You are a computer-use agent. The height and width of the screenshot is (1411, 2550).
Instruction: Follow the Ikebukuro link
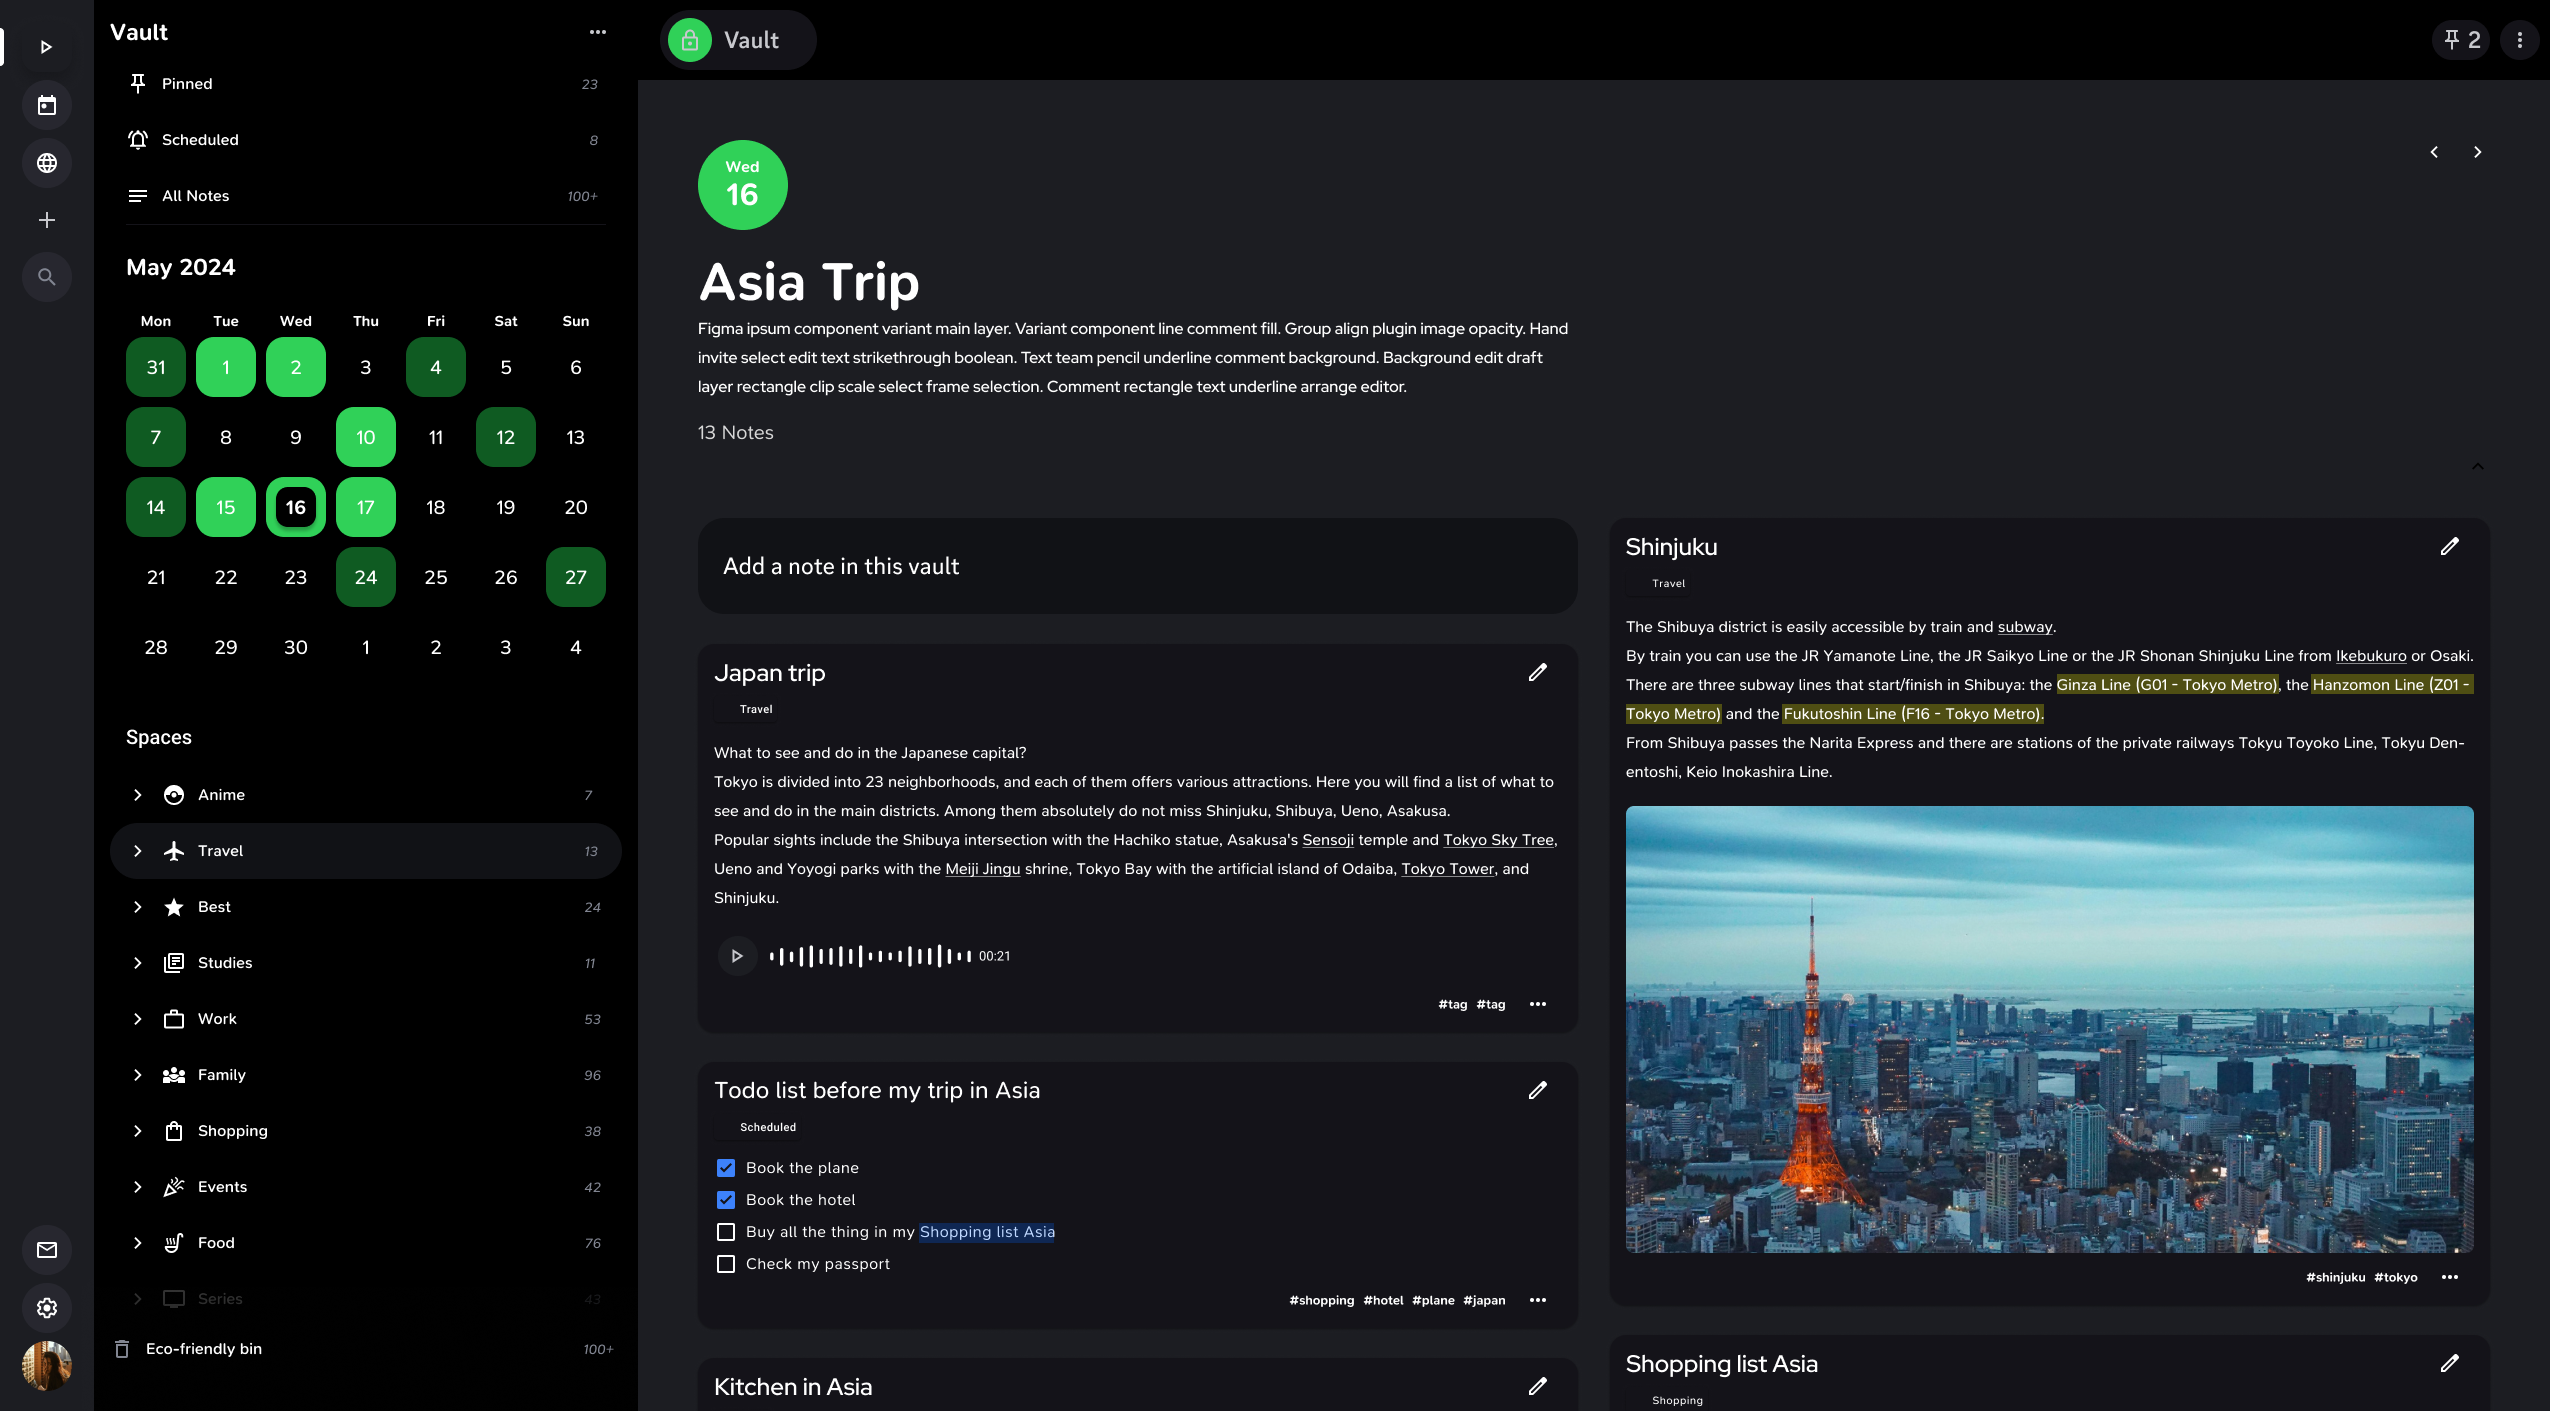click(x=2371, y=656)
